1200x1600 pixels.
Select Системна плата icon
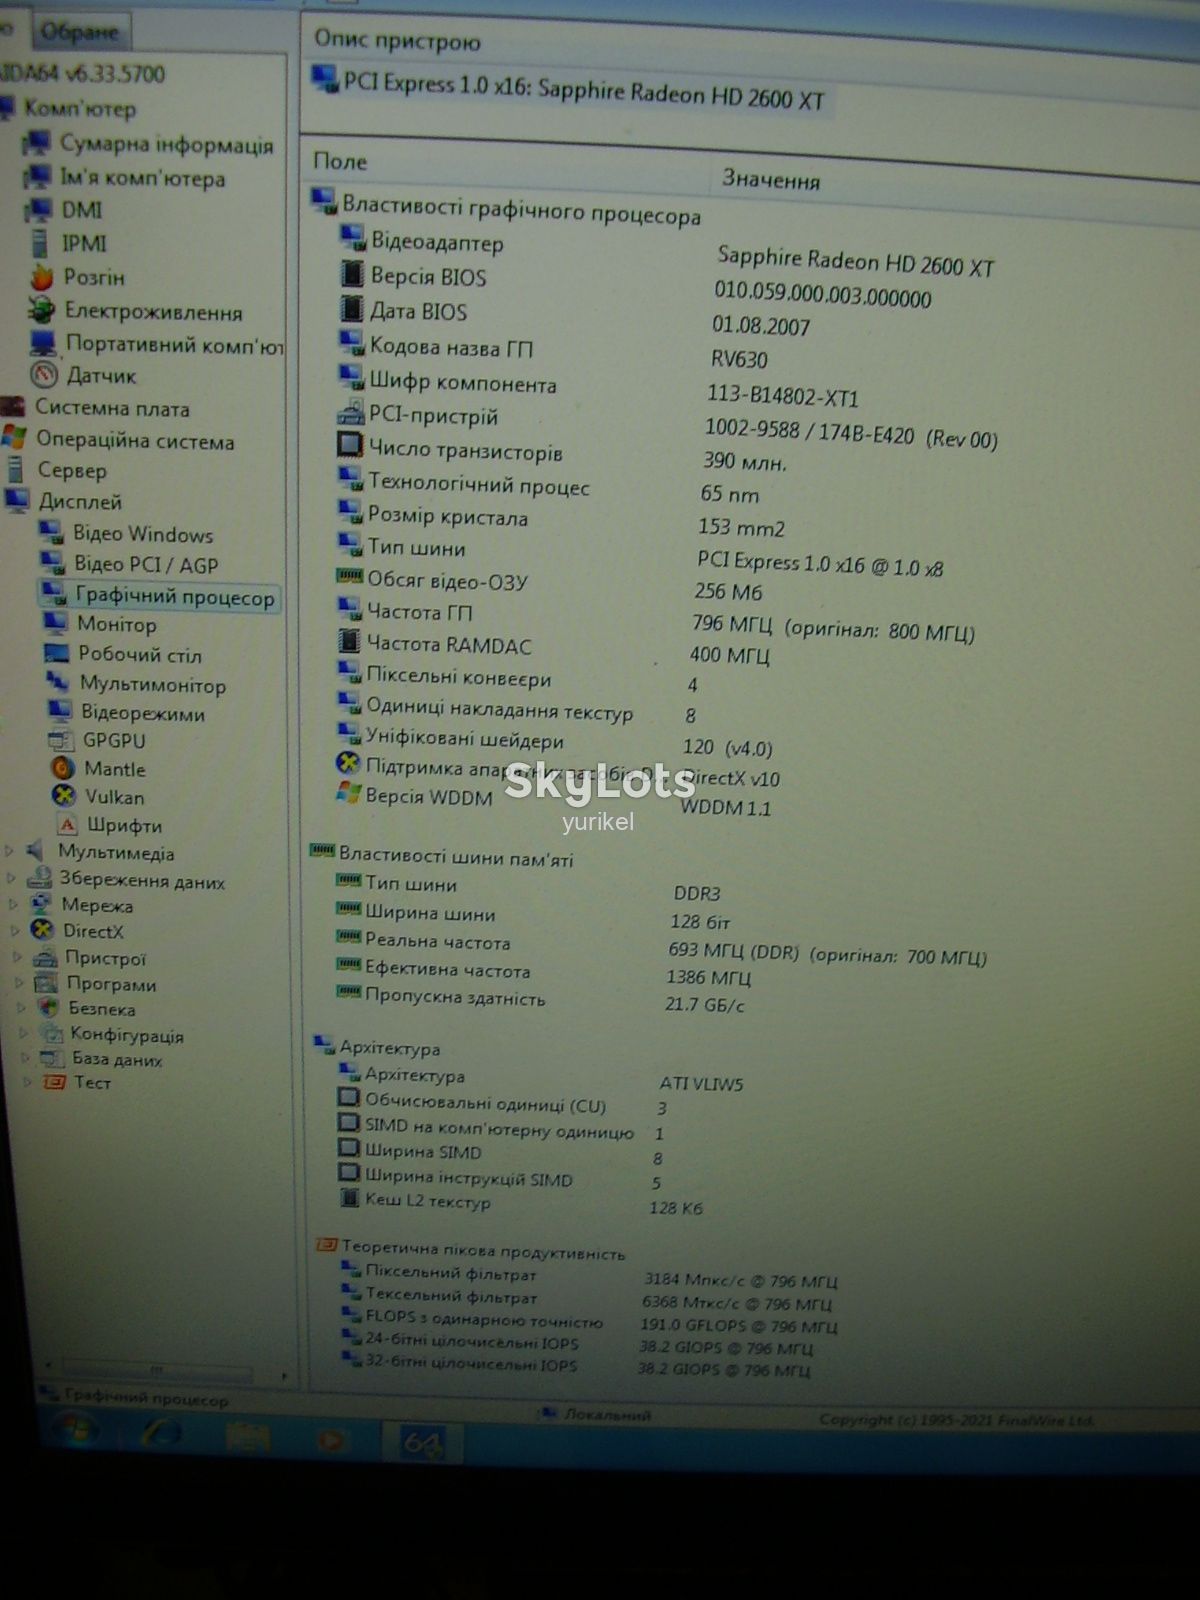13,407
